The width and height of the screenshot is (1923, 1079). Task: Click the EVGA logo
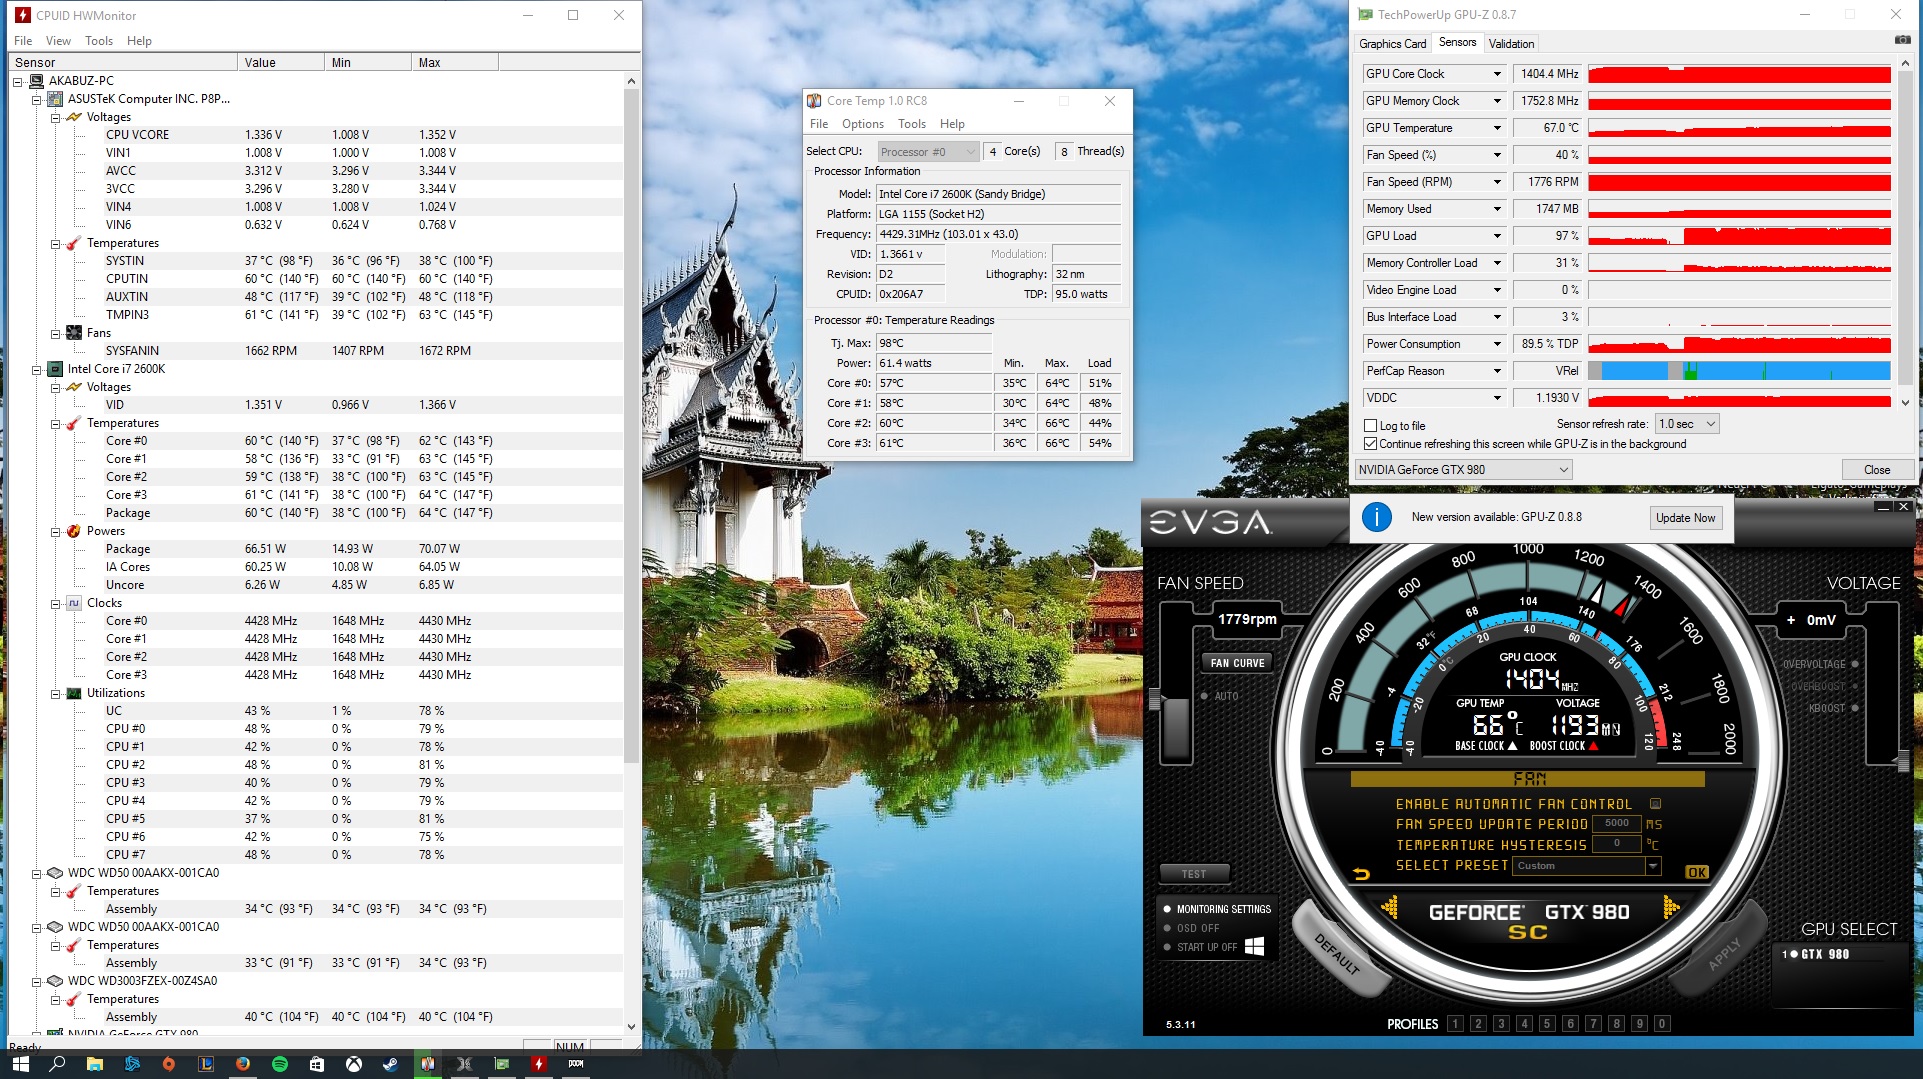[1210, 522]
